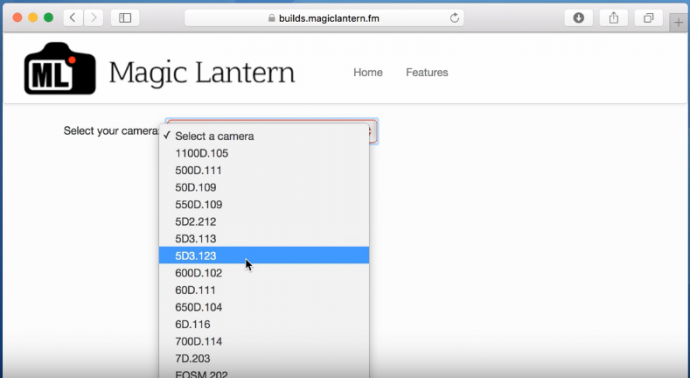
Task: Click the 'Select your camera' label
Action: pos(111,131)
